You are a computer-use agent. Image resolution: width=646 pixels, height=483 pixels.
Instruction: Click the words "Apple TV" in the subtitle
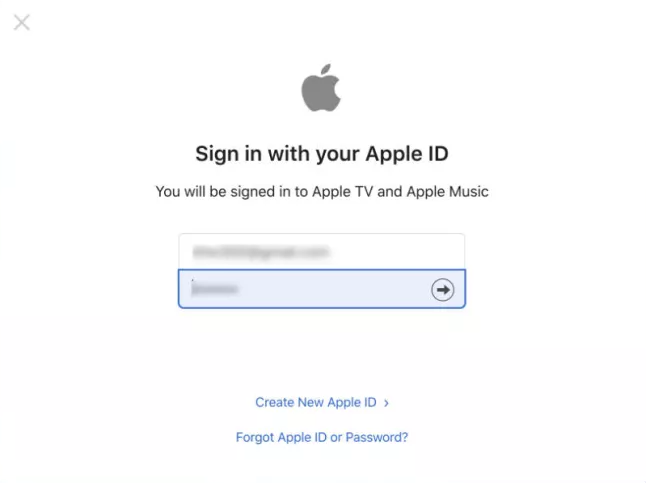point(342,192)
